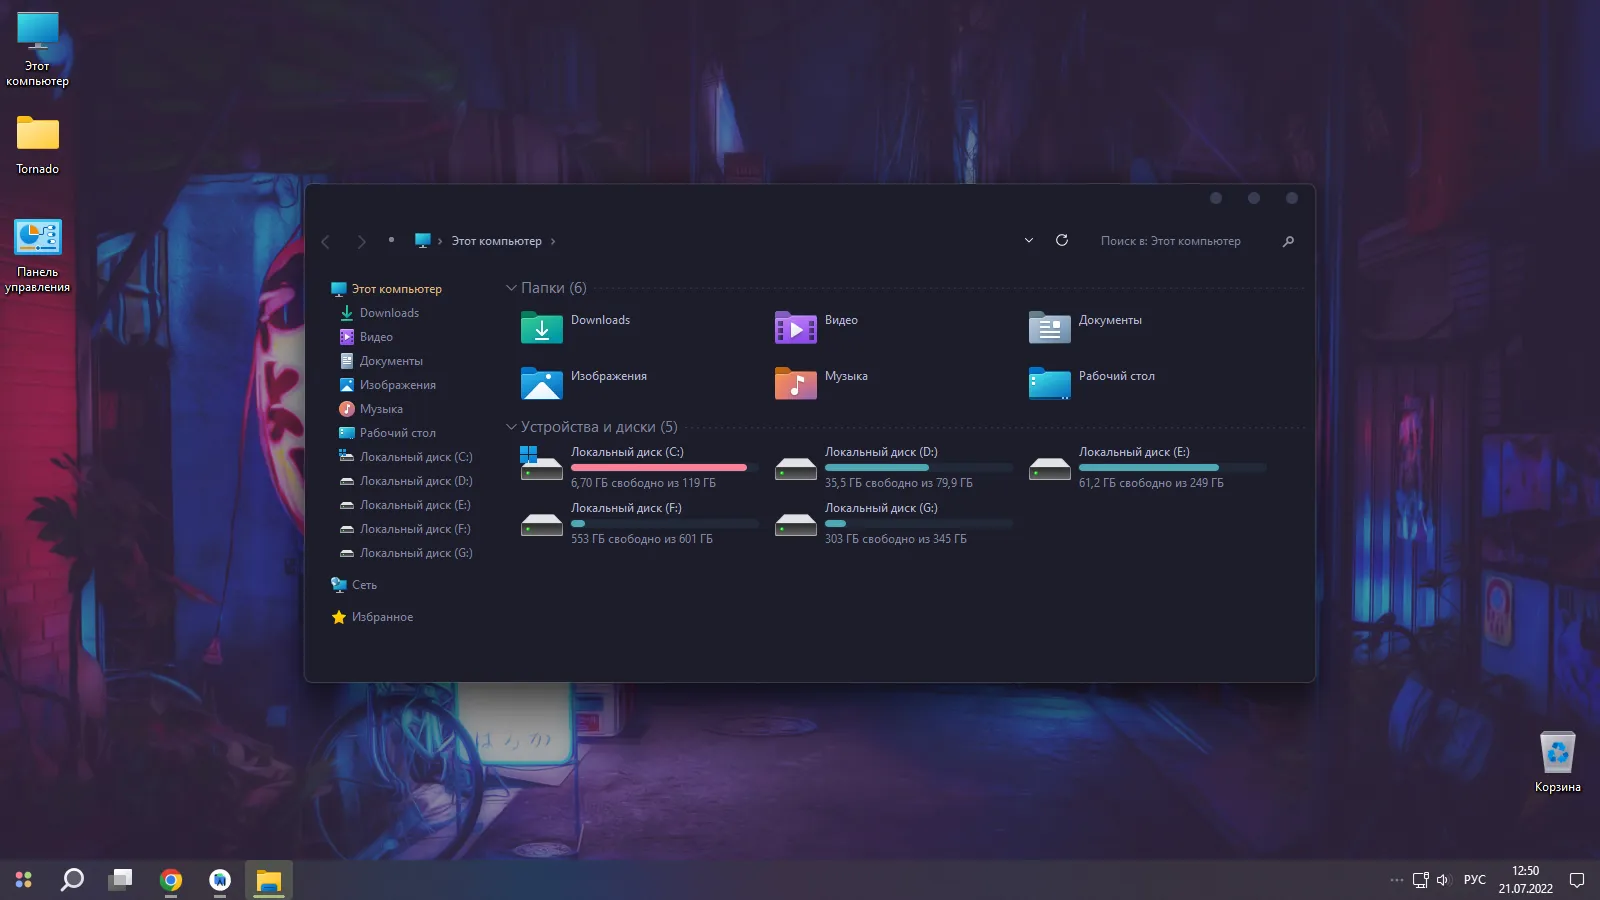Click the D: drive usage bar

(918, 467)
